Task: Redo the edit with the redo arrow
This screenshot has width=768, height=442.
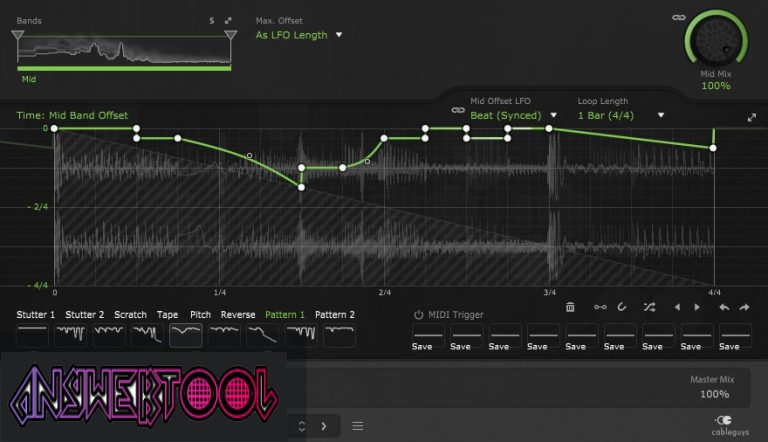Action: click(x=744, y=307)
